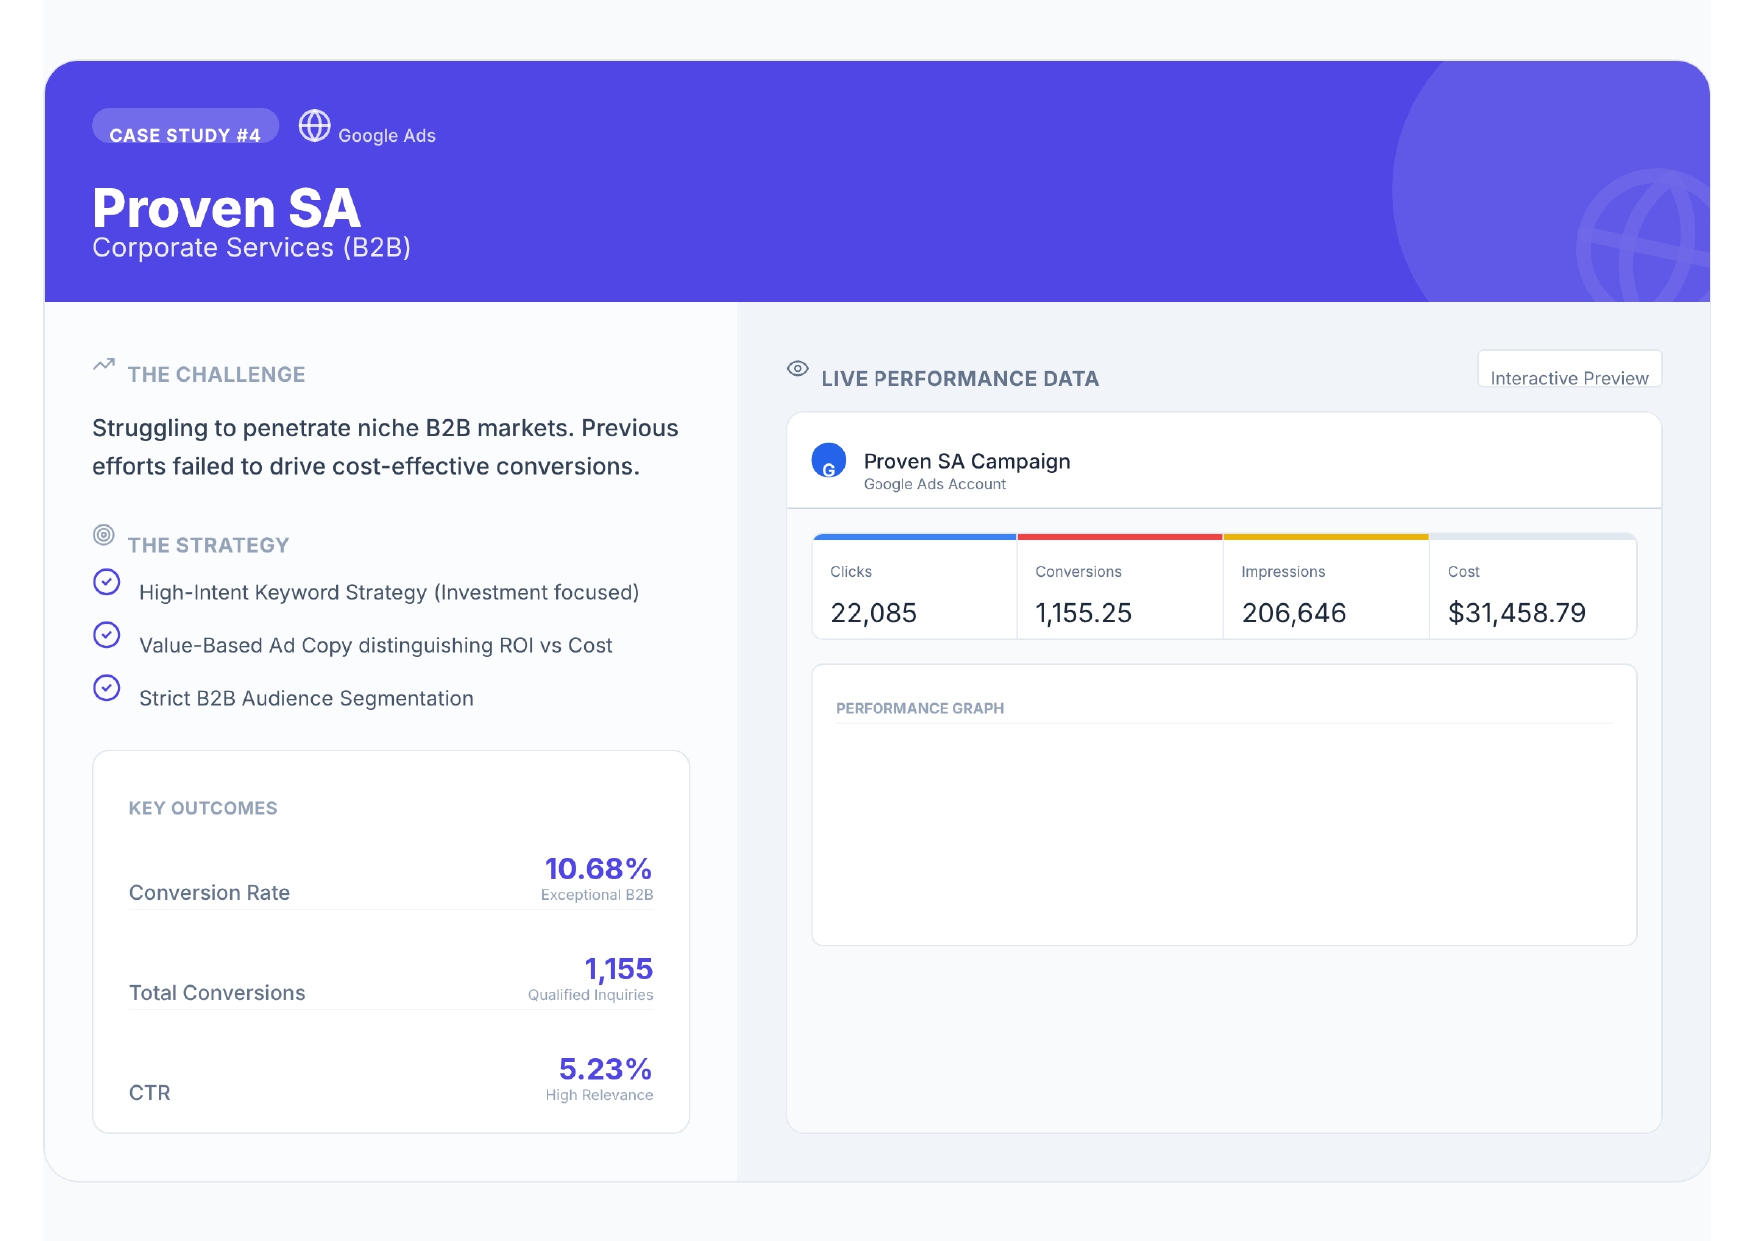Click the blue bar above Clicks
The width and height of the screenshot is (1754, 1241).
coord(915,537)
